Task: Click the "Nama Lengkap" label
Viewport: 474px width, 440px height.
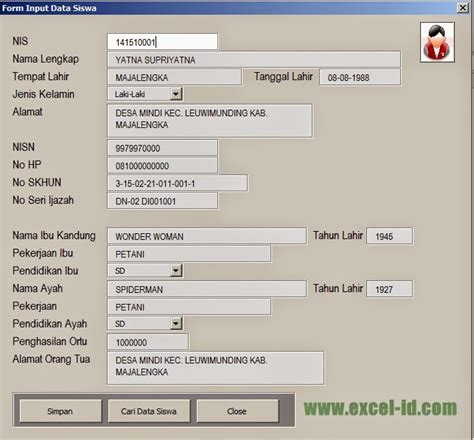Action: [x=46, y=59]
